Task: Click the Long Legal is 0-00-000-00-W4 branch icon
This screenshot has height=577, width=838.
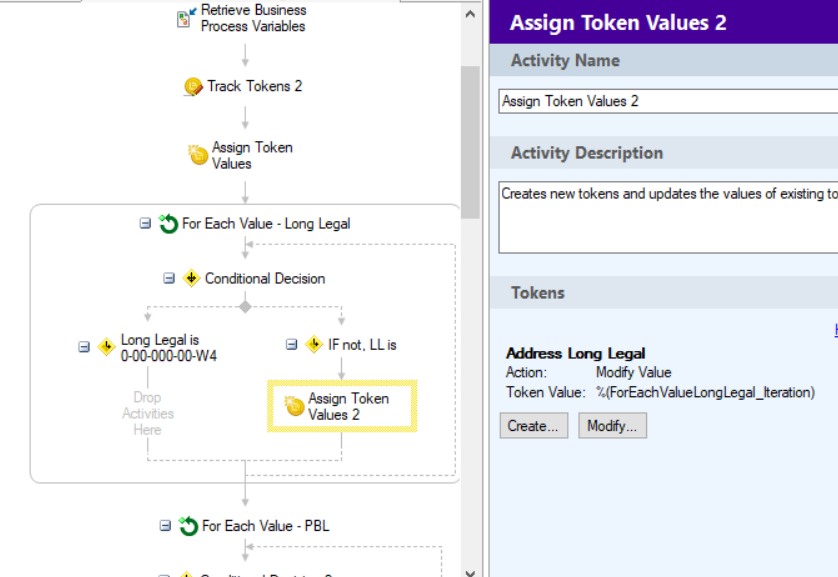Action: (106, 347)
